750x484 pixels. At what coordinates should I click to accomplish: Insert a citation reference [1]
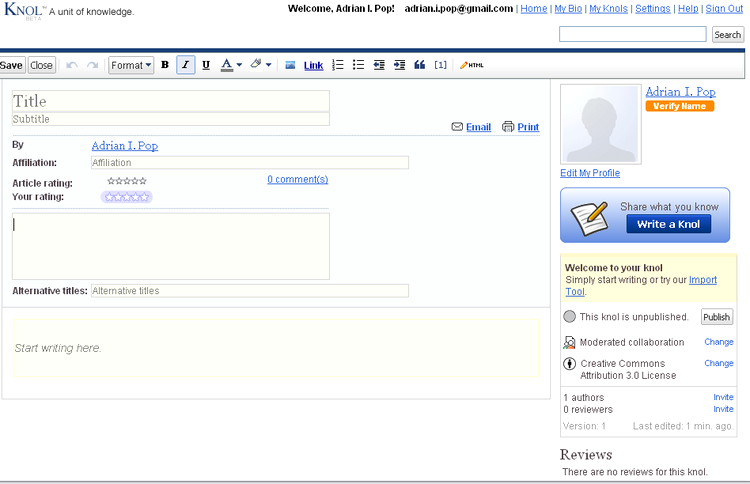click(441, 65)
